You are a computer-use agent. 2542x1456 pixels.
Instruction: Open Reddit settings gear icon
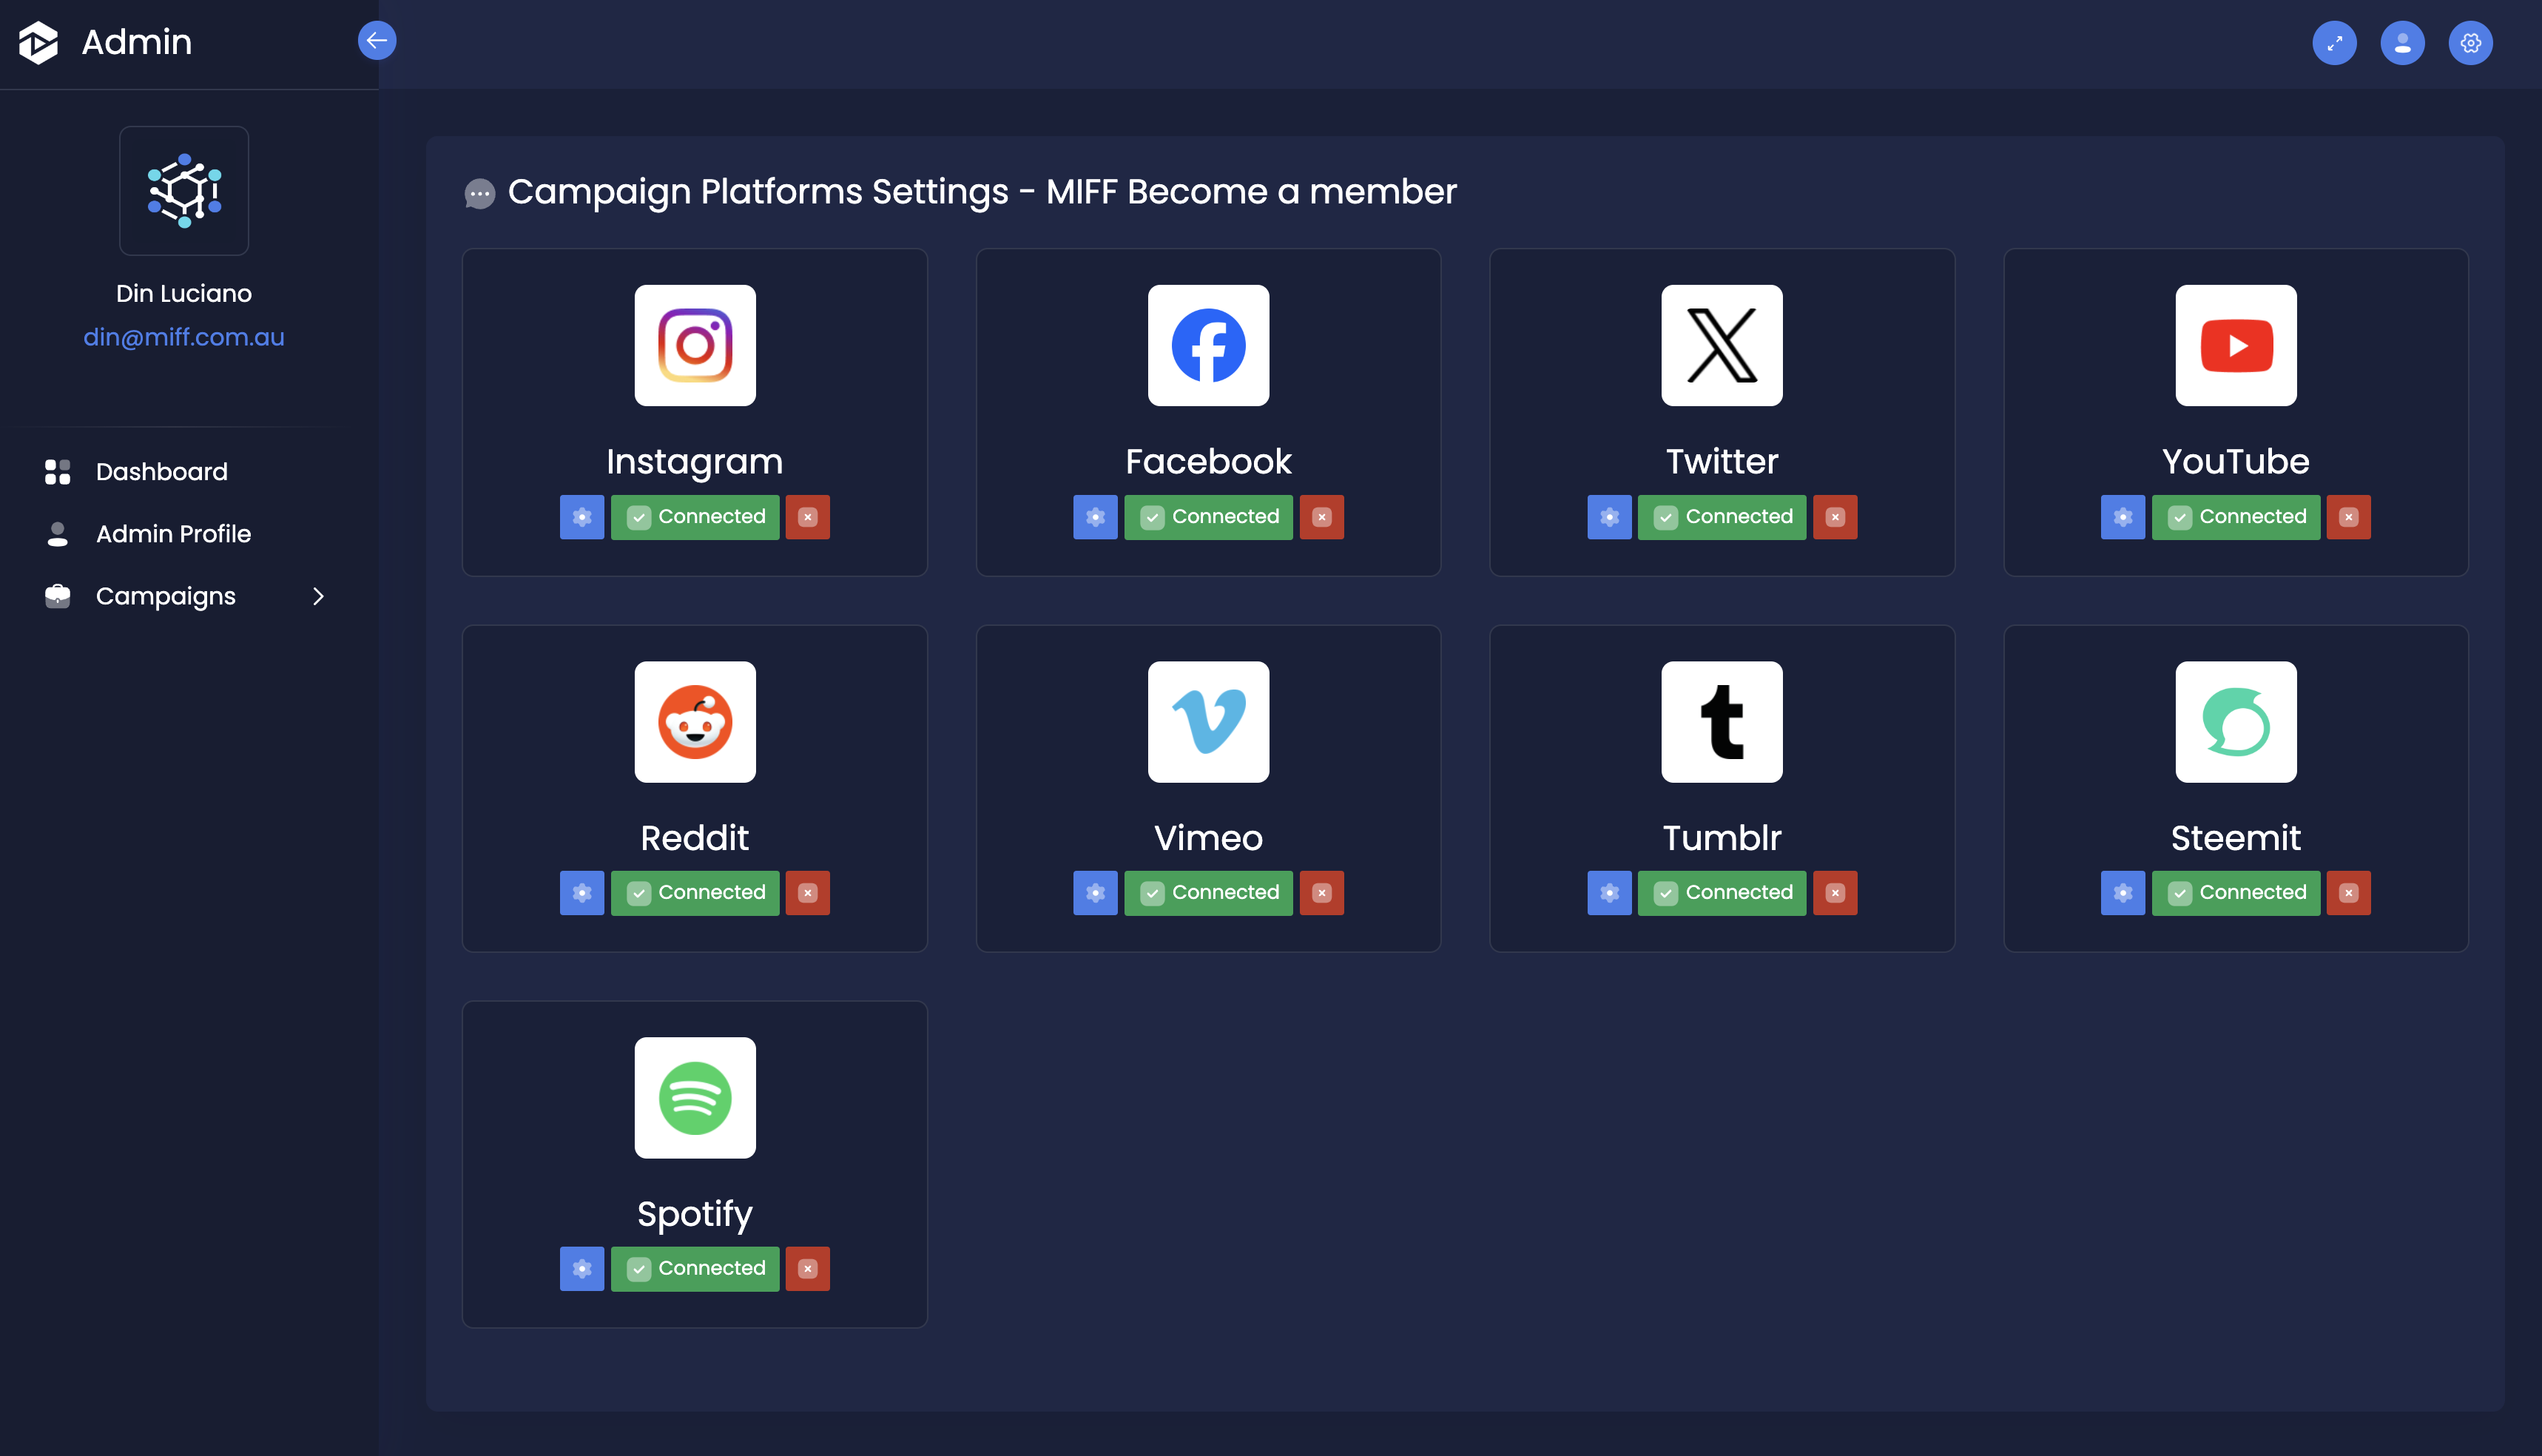(581, 893)
